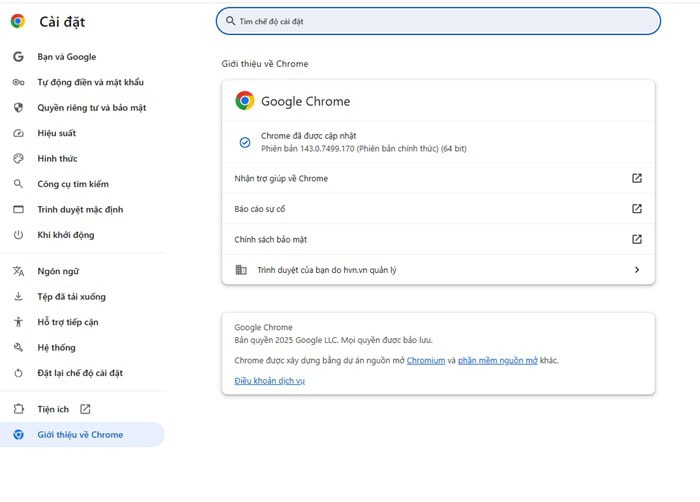Follow the phần mềm nguồn mở link
700x502 pixels.
[497, 360]
